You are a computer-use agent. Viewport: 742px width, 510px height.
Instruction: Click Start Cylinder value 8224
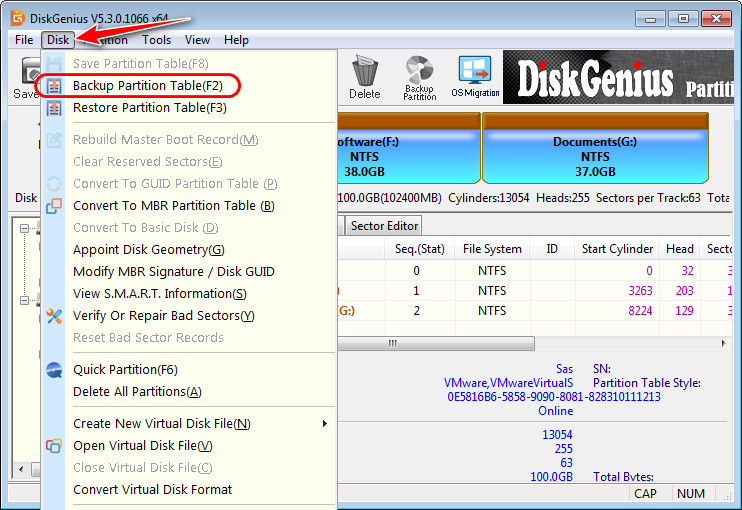coord(640,311)
